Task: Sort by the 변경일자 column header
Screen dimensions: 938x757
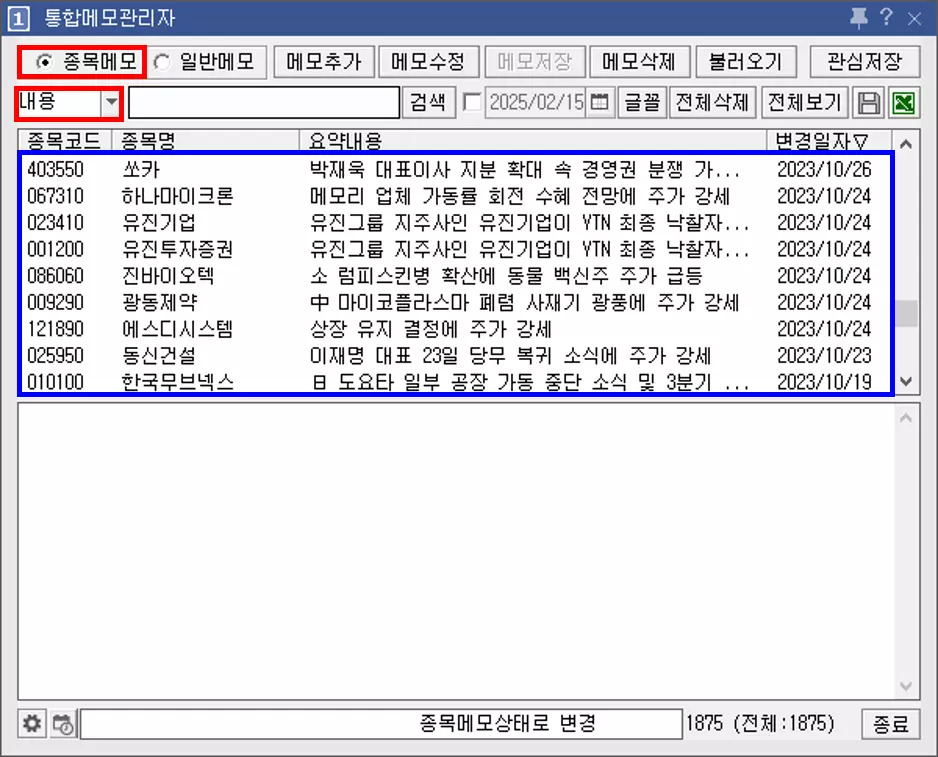Action: coord(829,141)
